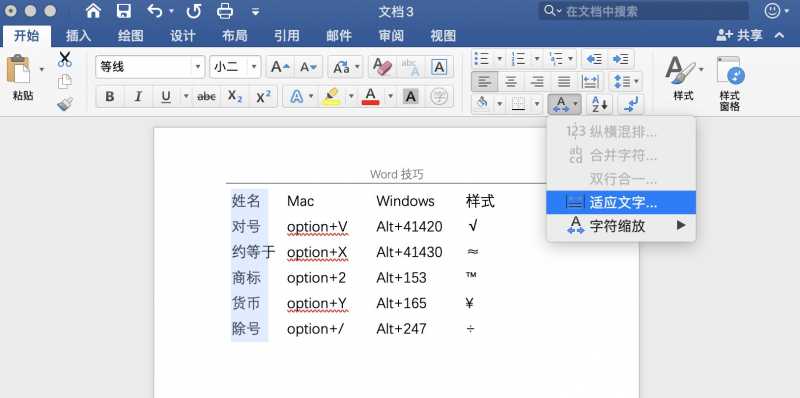The image size is (800, 398).
Task: Open the change case Aa dropdown
Action: [x=345, y=67]
